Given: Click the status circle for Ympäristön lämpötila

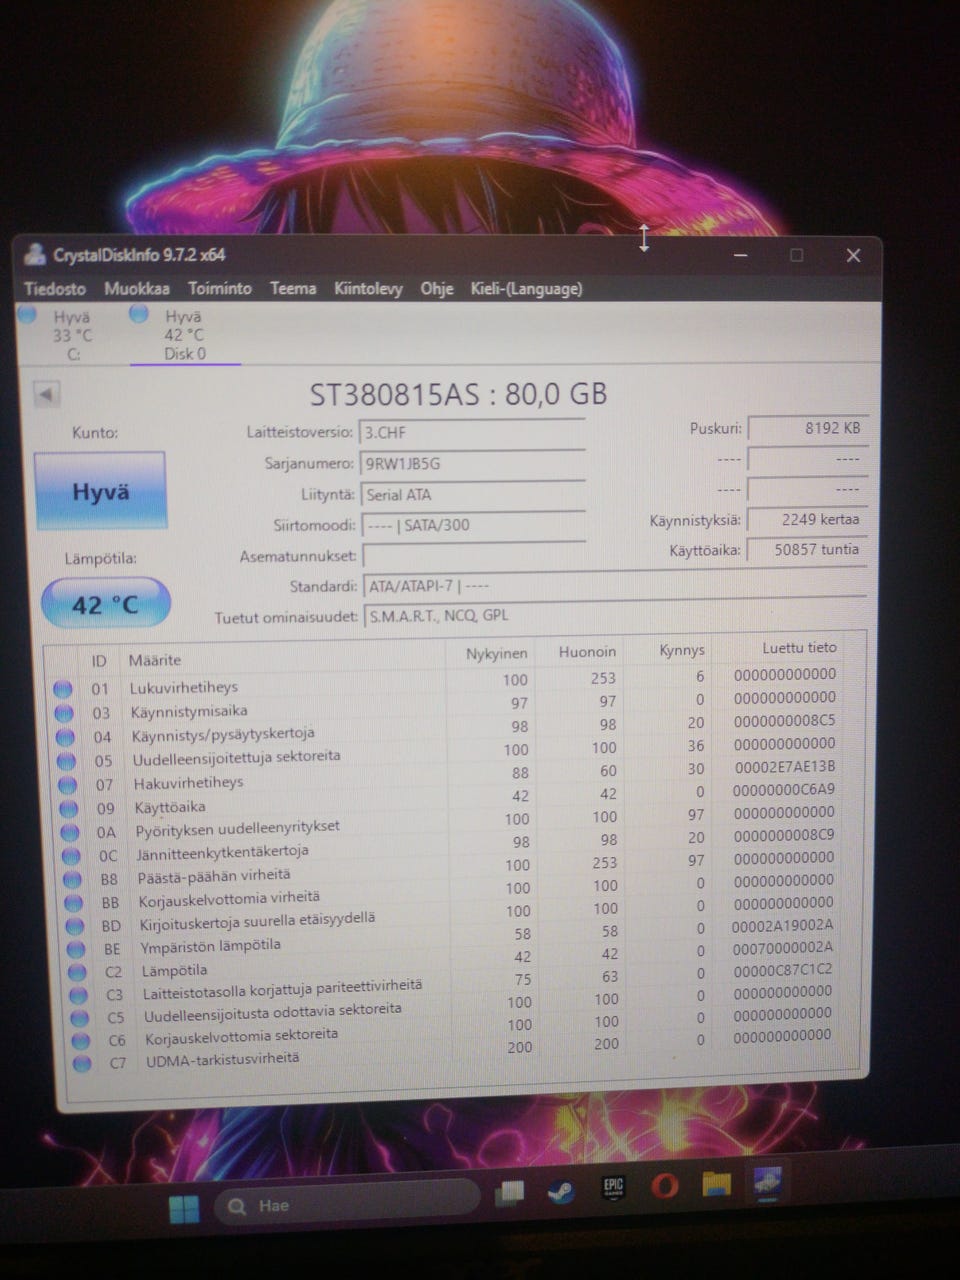Looking at the screenshot, I should (76, 949).
